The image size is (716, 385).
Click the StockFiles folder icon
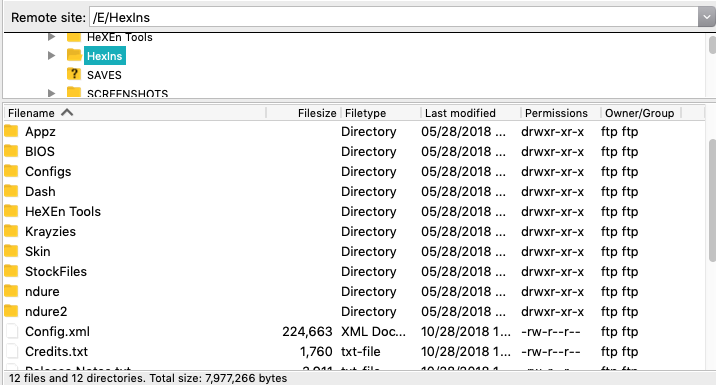(x=11, y=271)
